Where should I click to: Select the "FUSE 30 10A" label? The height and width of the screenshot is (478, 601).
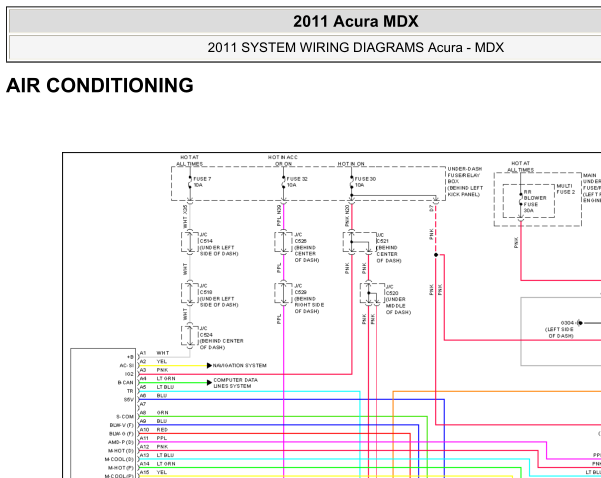click(365, 182)
